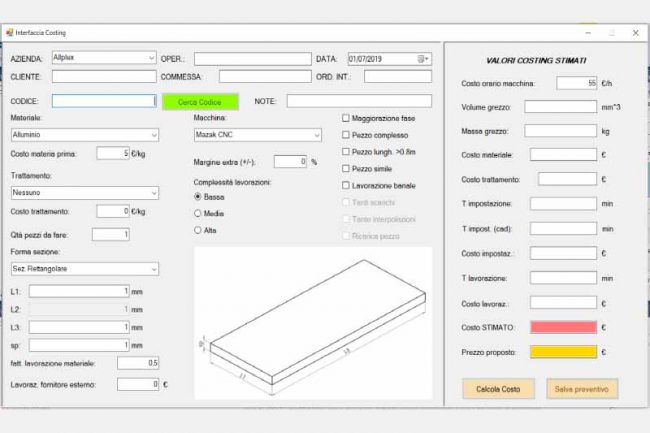Select the Media complexity radio button
The image size is (650, 433).
tap(198, 213)
